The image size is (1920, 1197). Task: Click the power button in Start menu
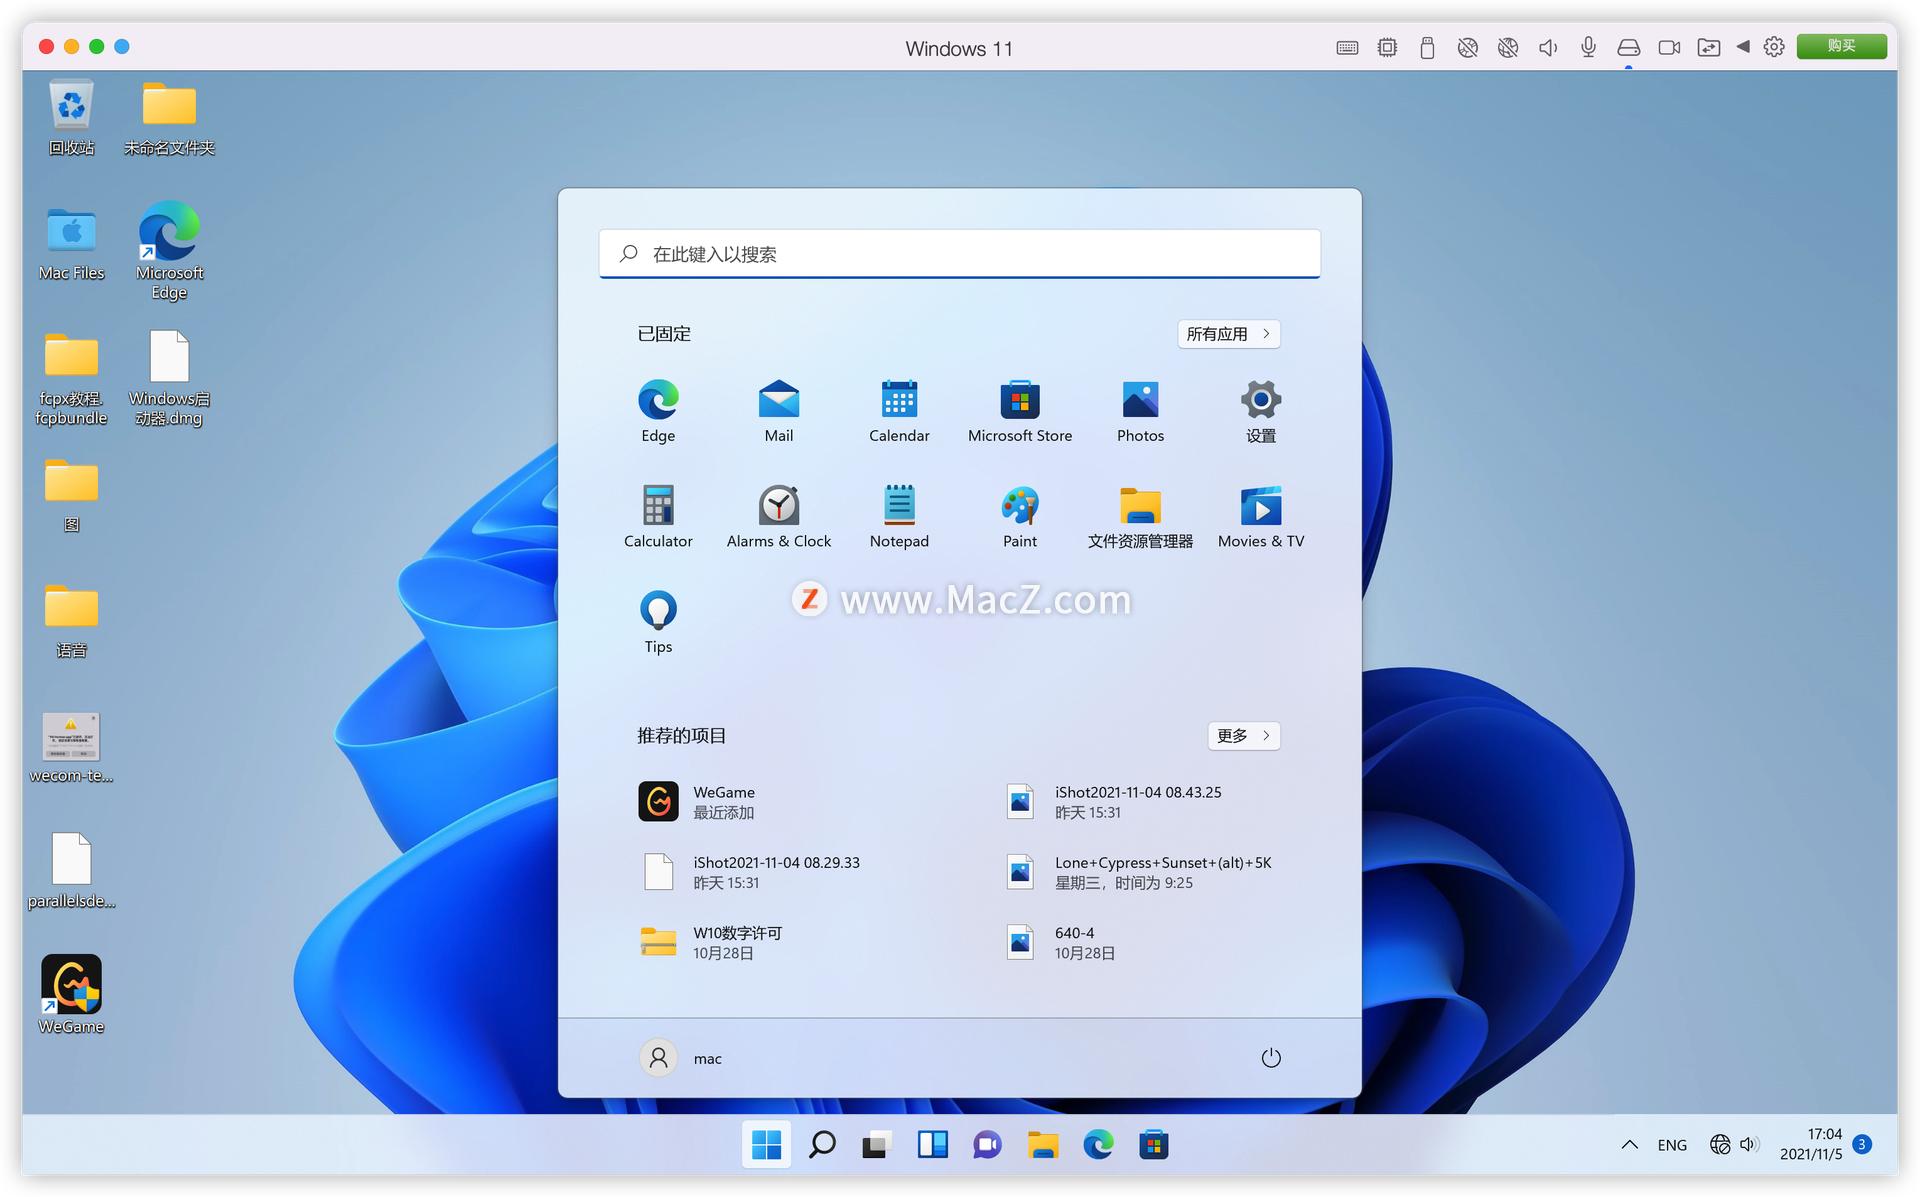1271,1057
